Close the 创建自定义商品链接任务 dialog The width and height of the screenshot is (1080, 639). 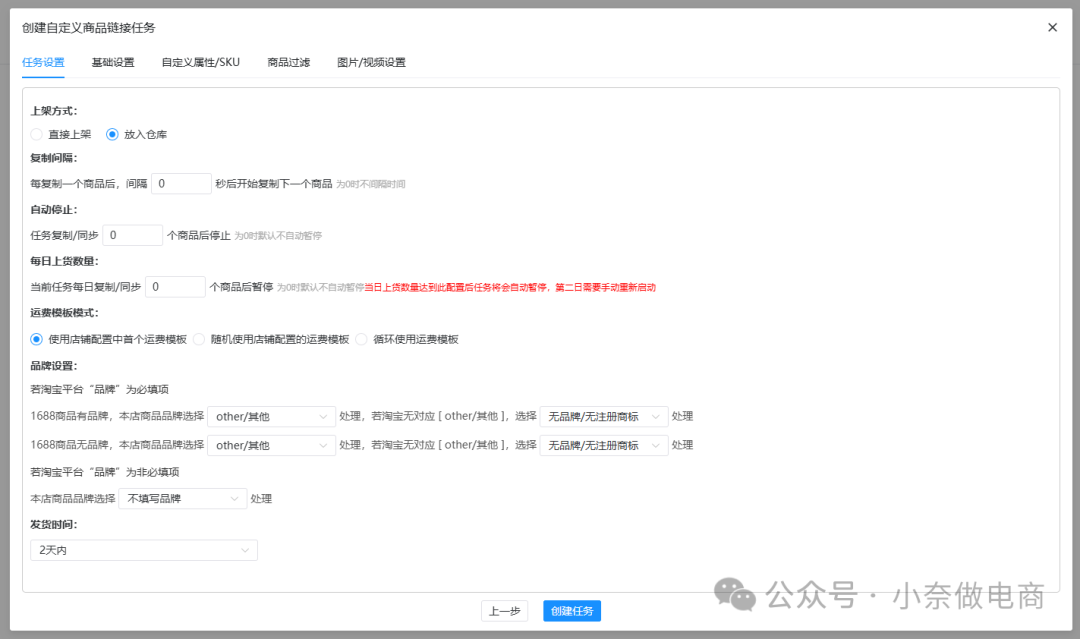[1052, 28]
